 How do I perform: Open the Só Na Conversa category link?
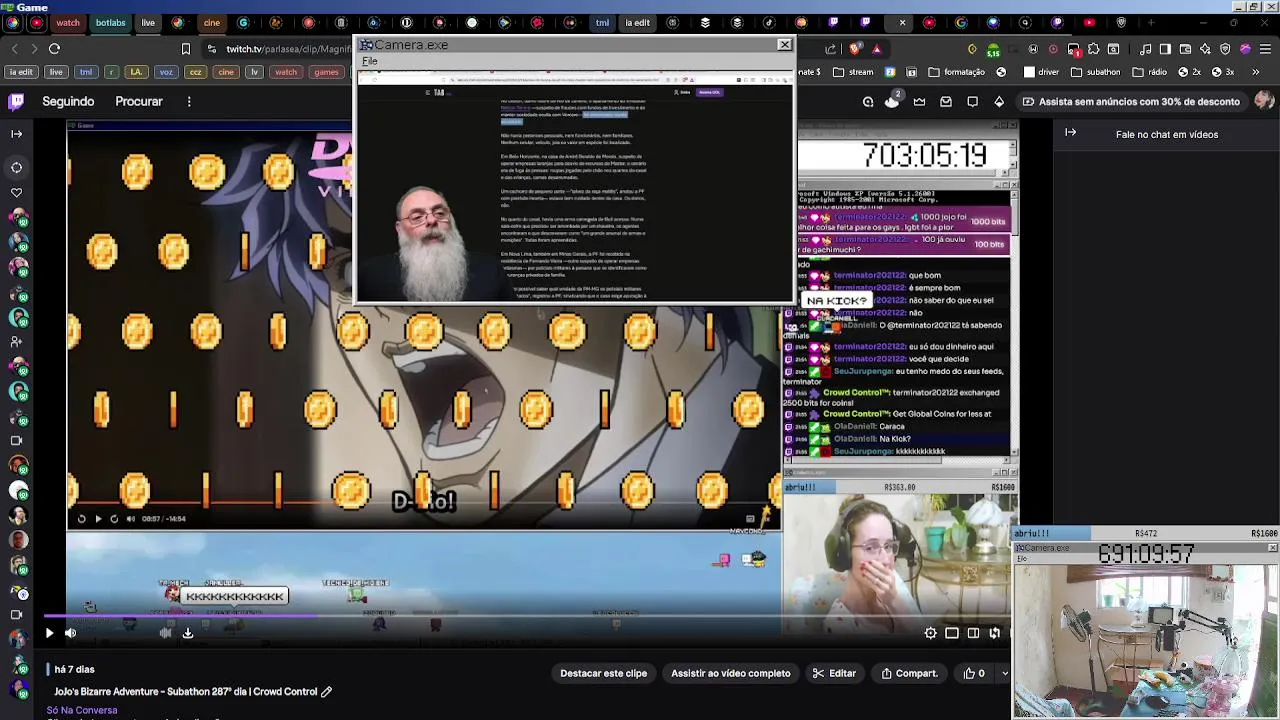coord(82,710)
